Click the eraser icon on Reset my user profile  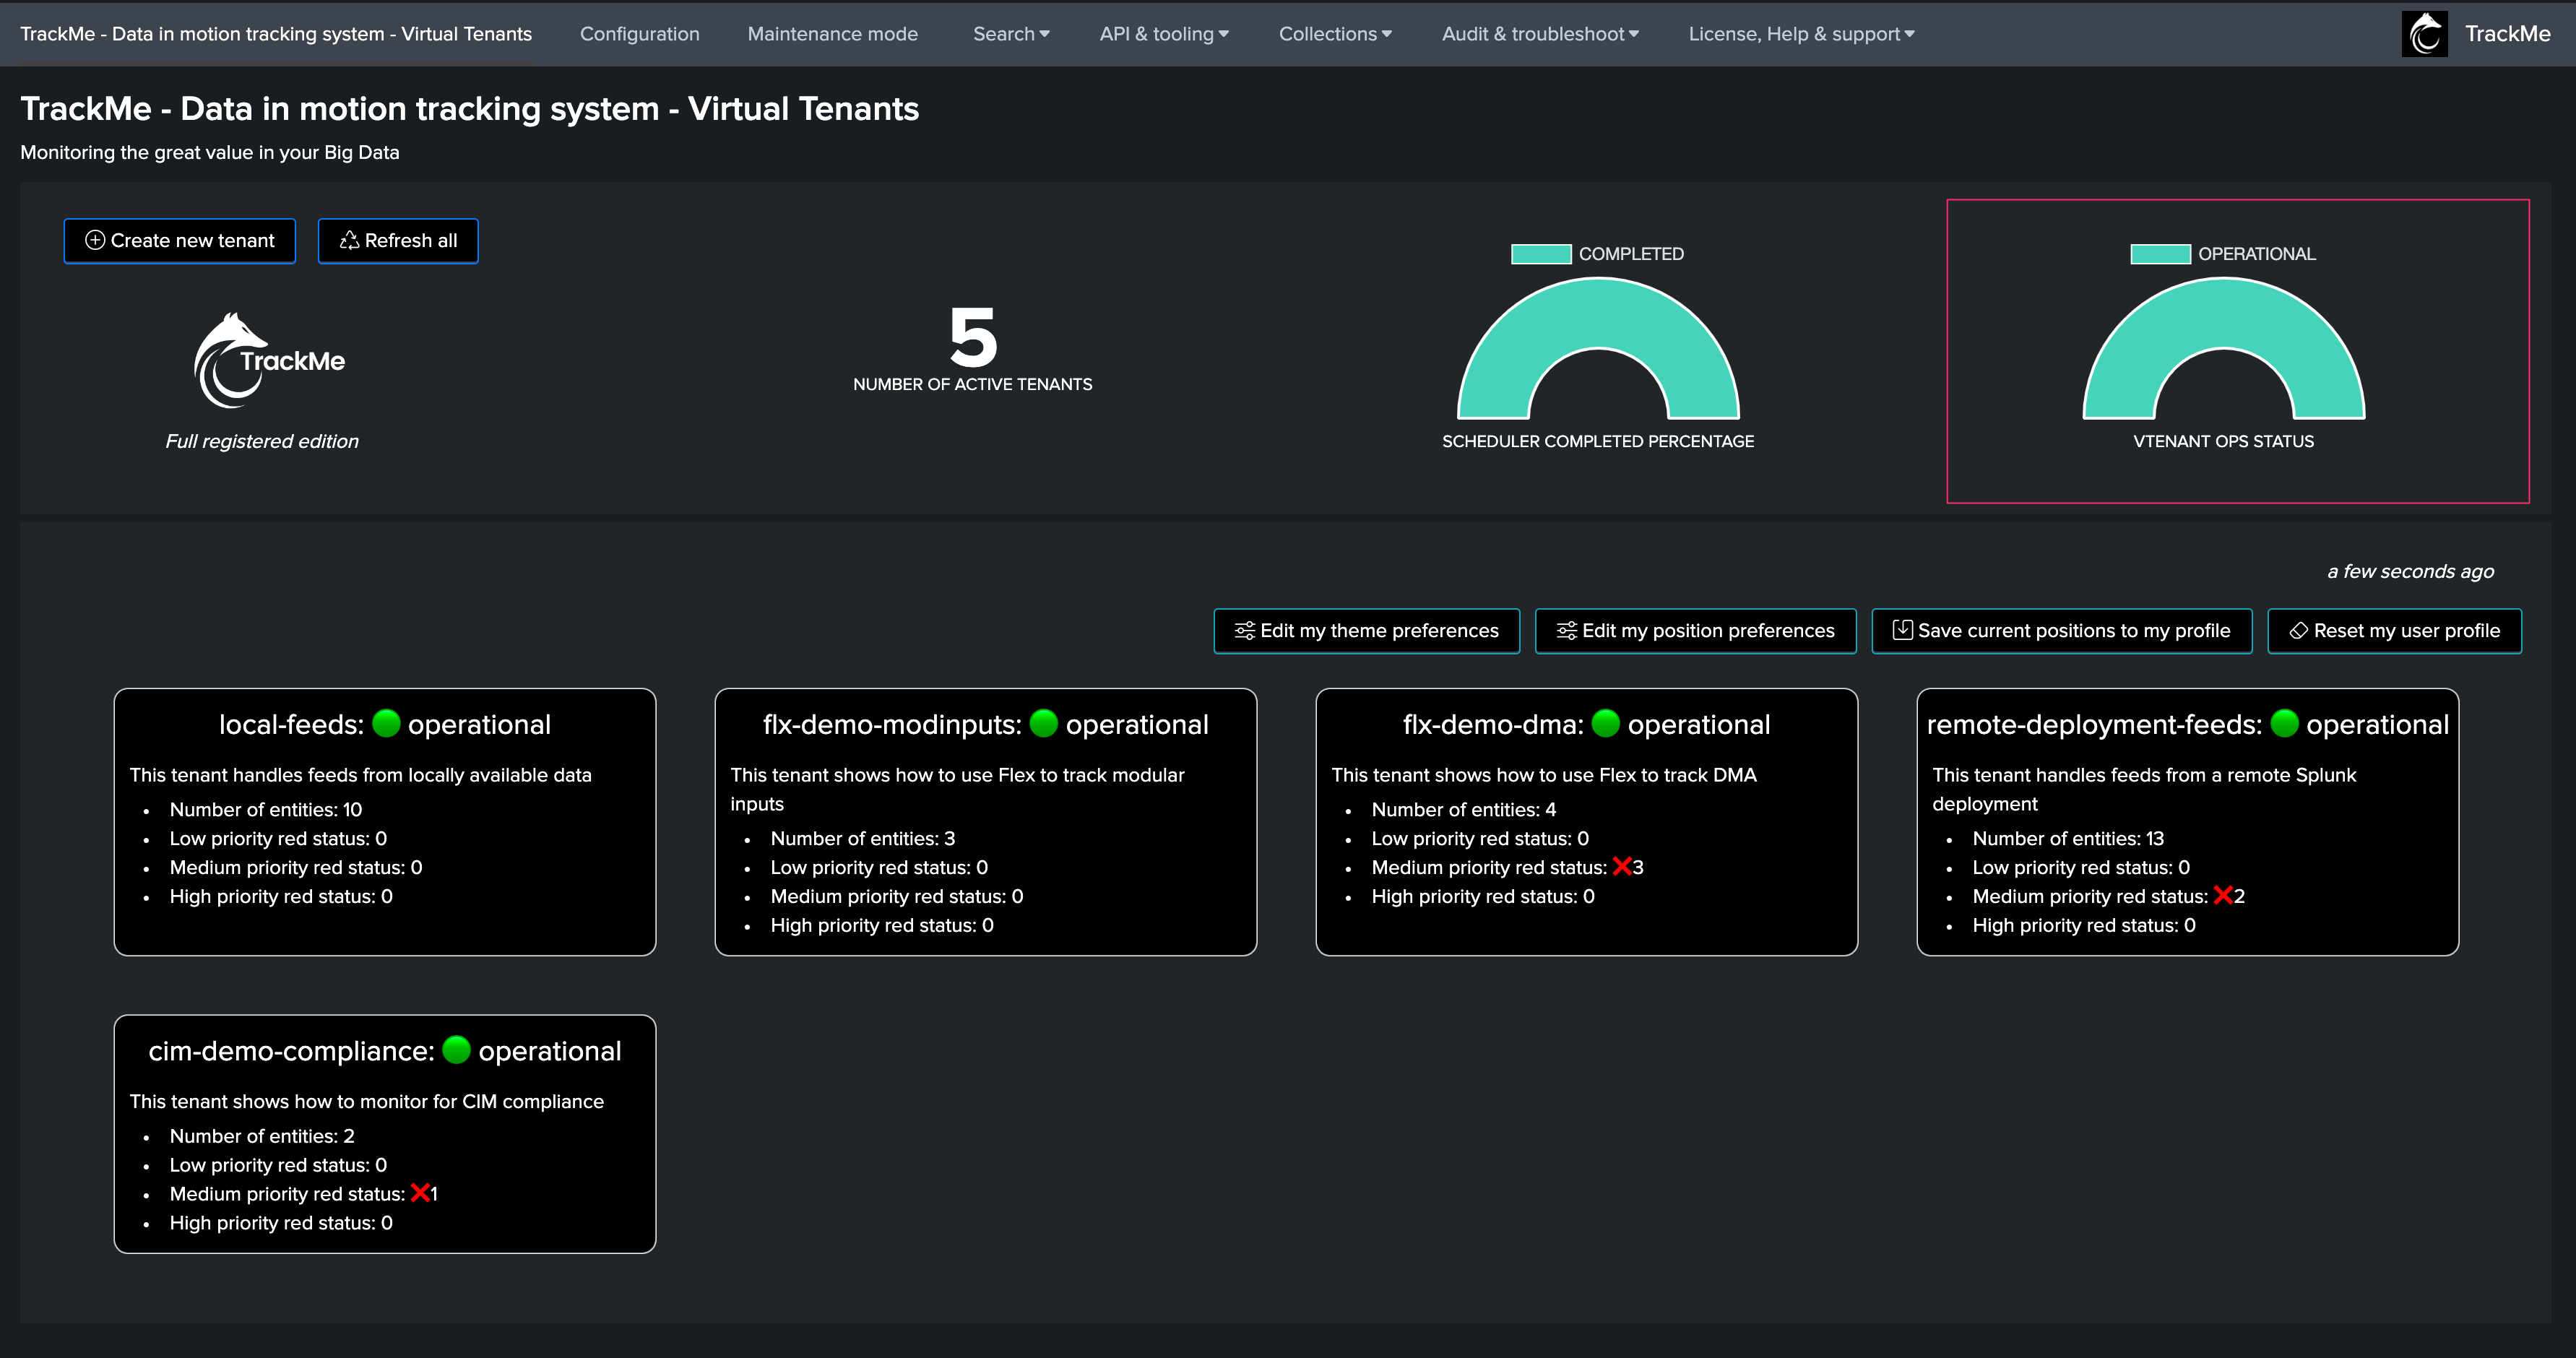tap(2299, 630)
